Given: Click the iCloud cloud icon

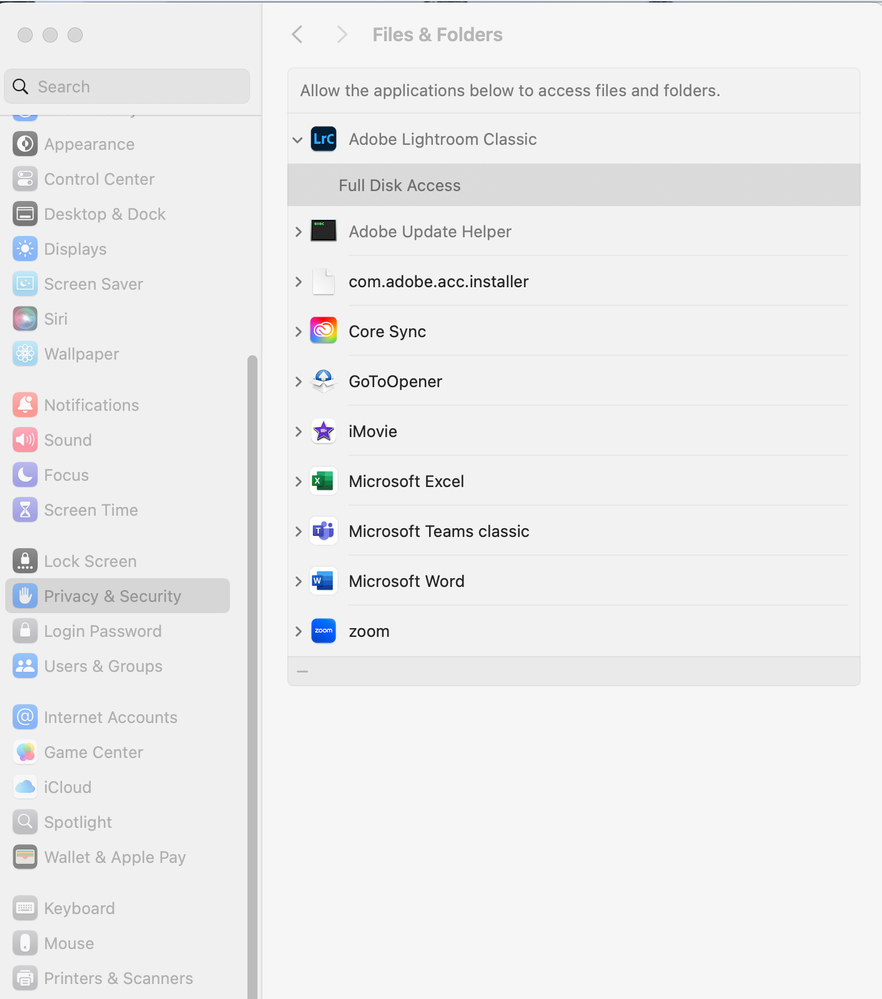Looking at the screenshot, I should pyautogui.click(x=25, y=787).
